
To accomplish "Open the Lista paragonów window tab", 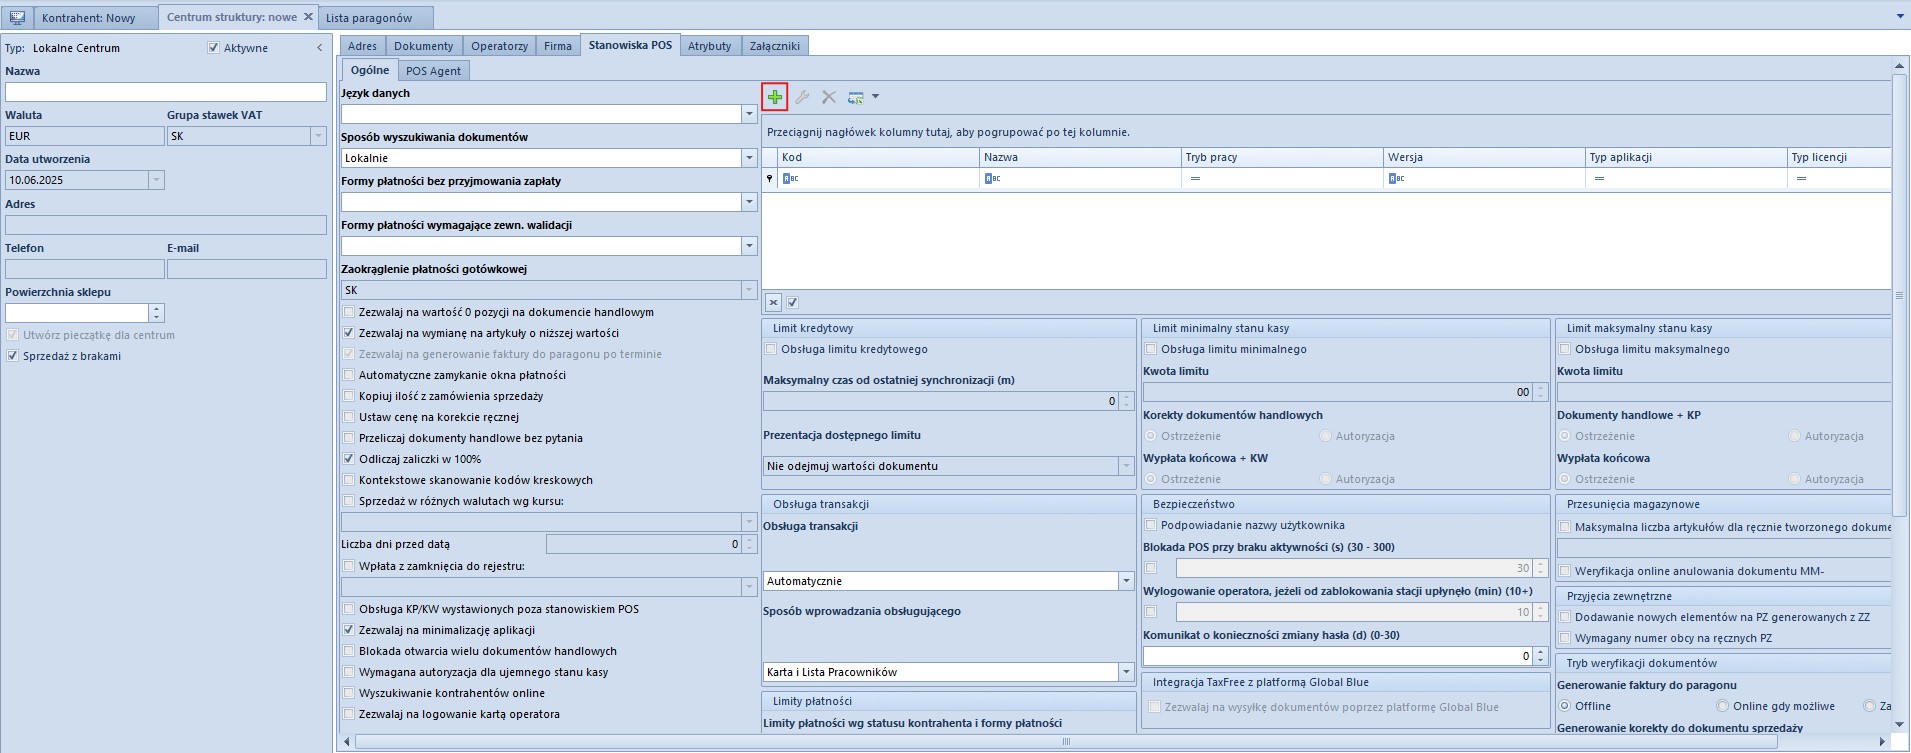I will [x=369, y=18].
